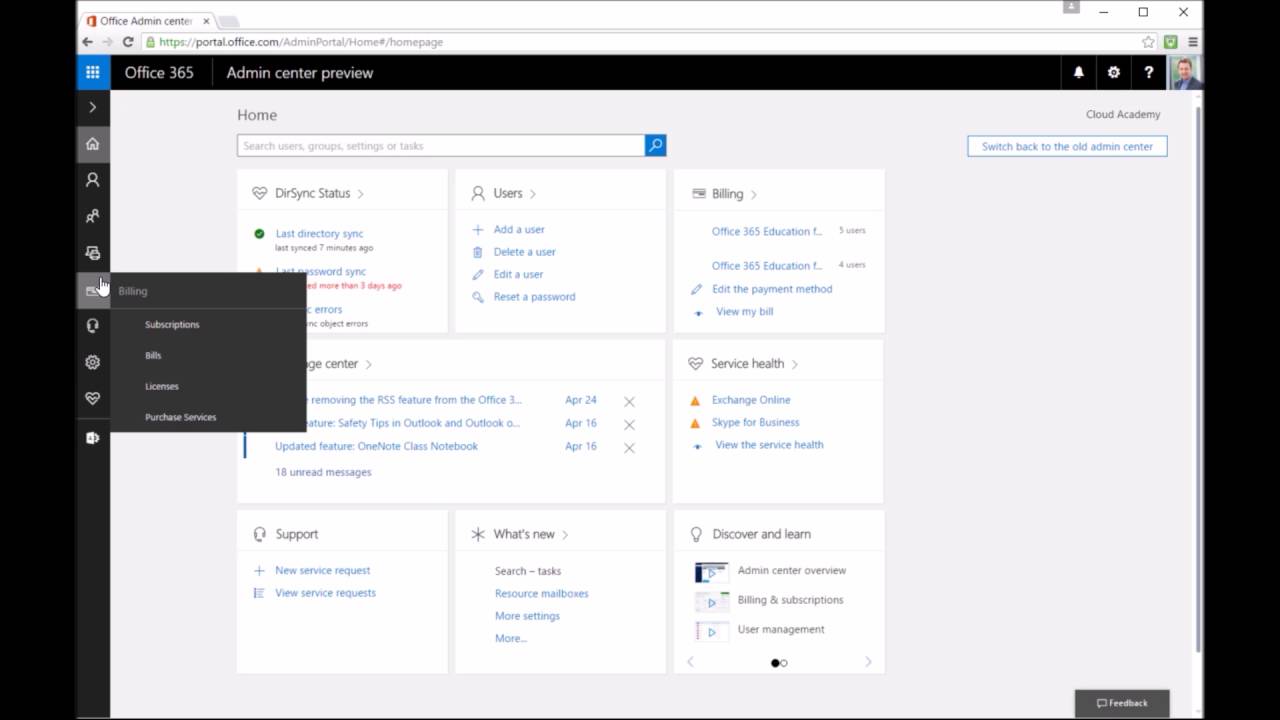
Task: Open Settings gear icon in sidebar
Action: pyautogui.click(x=93, y=362)
